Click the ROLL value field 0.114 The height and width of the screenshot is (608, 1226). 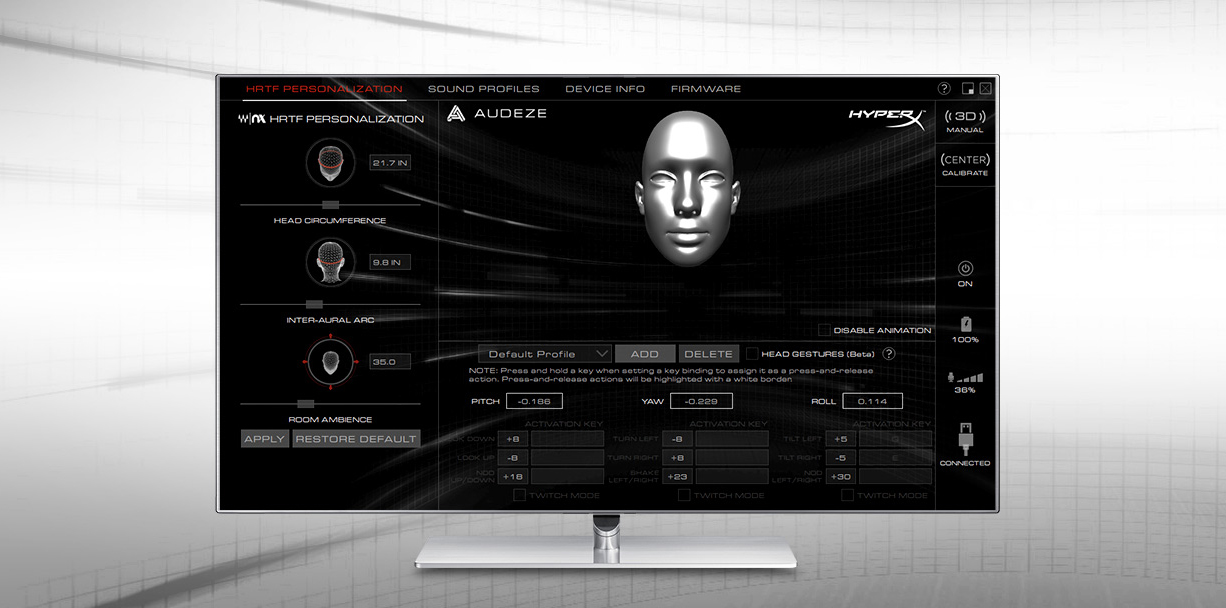[872, 401]
